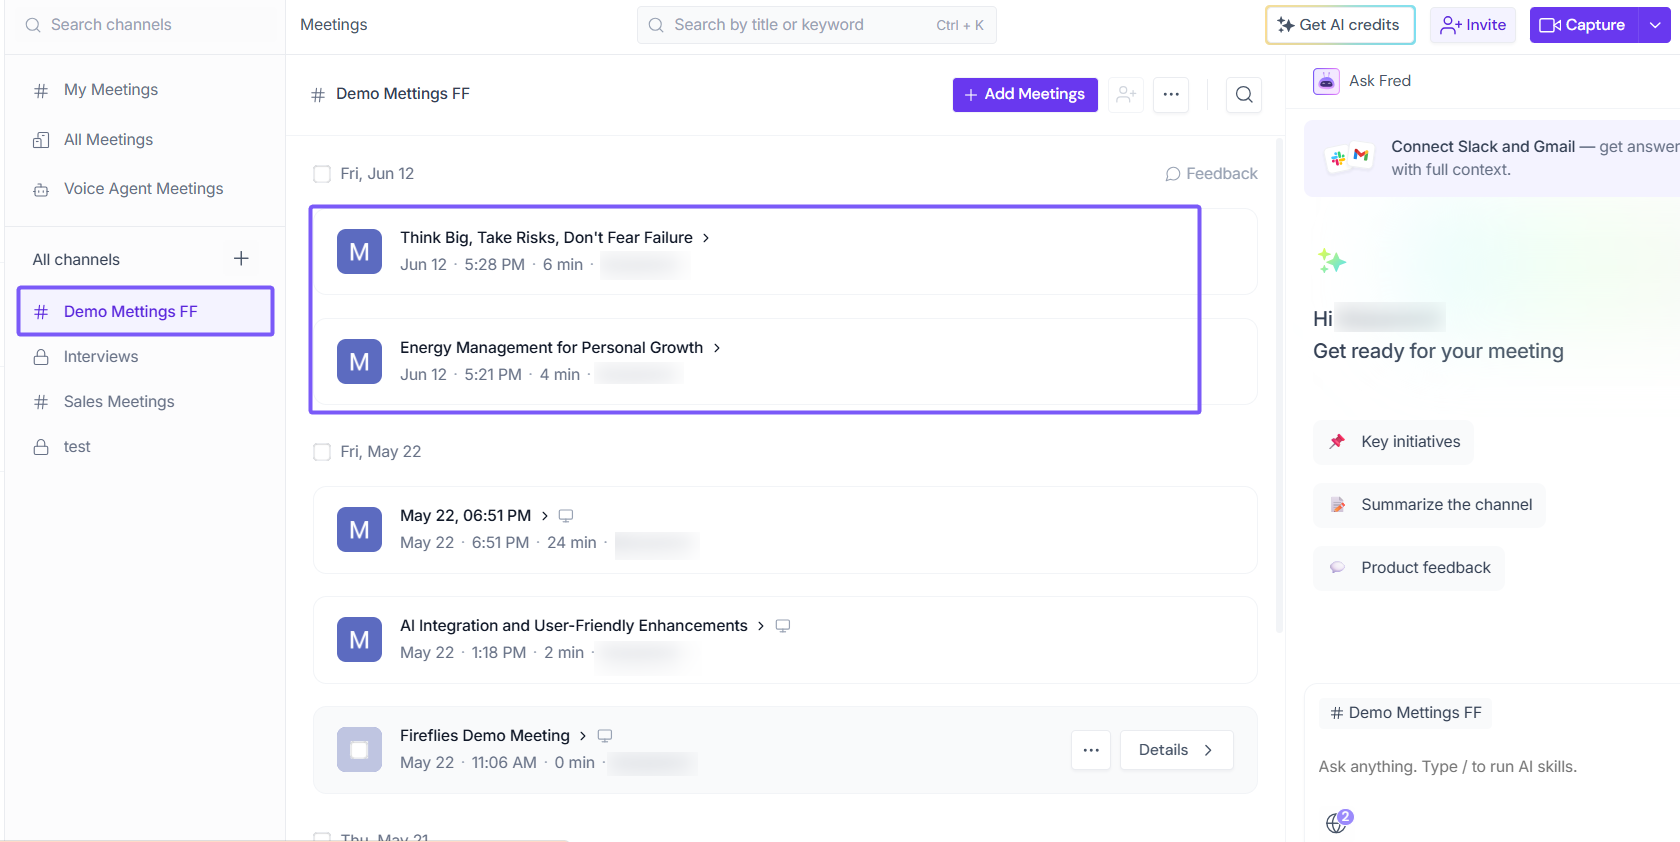This screenshot has width=1680, height=842.
Task: Check the Fri, Jun 12 date checkbox
Action: 322,174
